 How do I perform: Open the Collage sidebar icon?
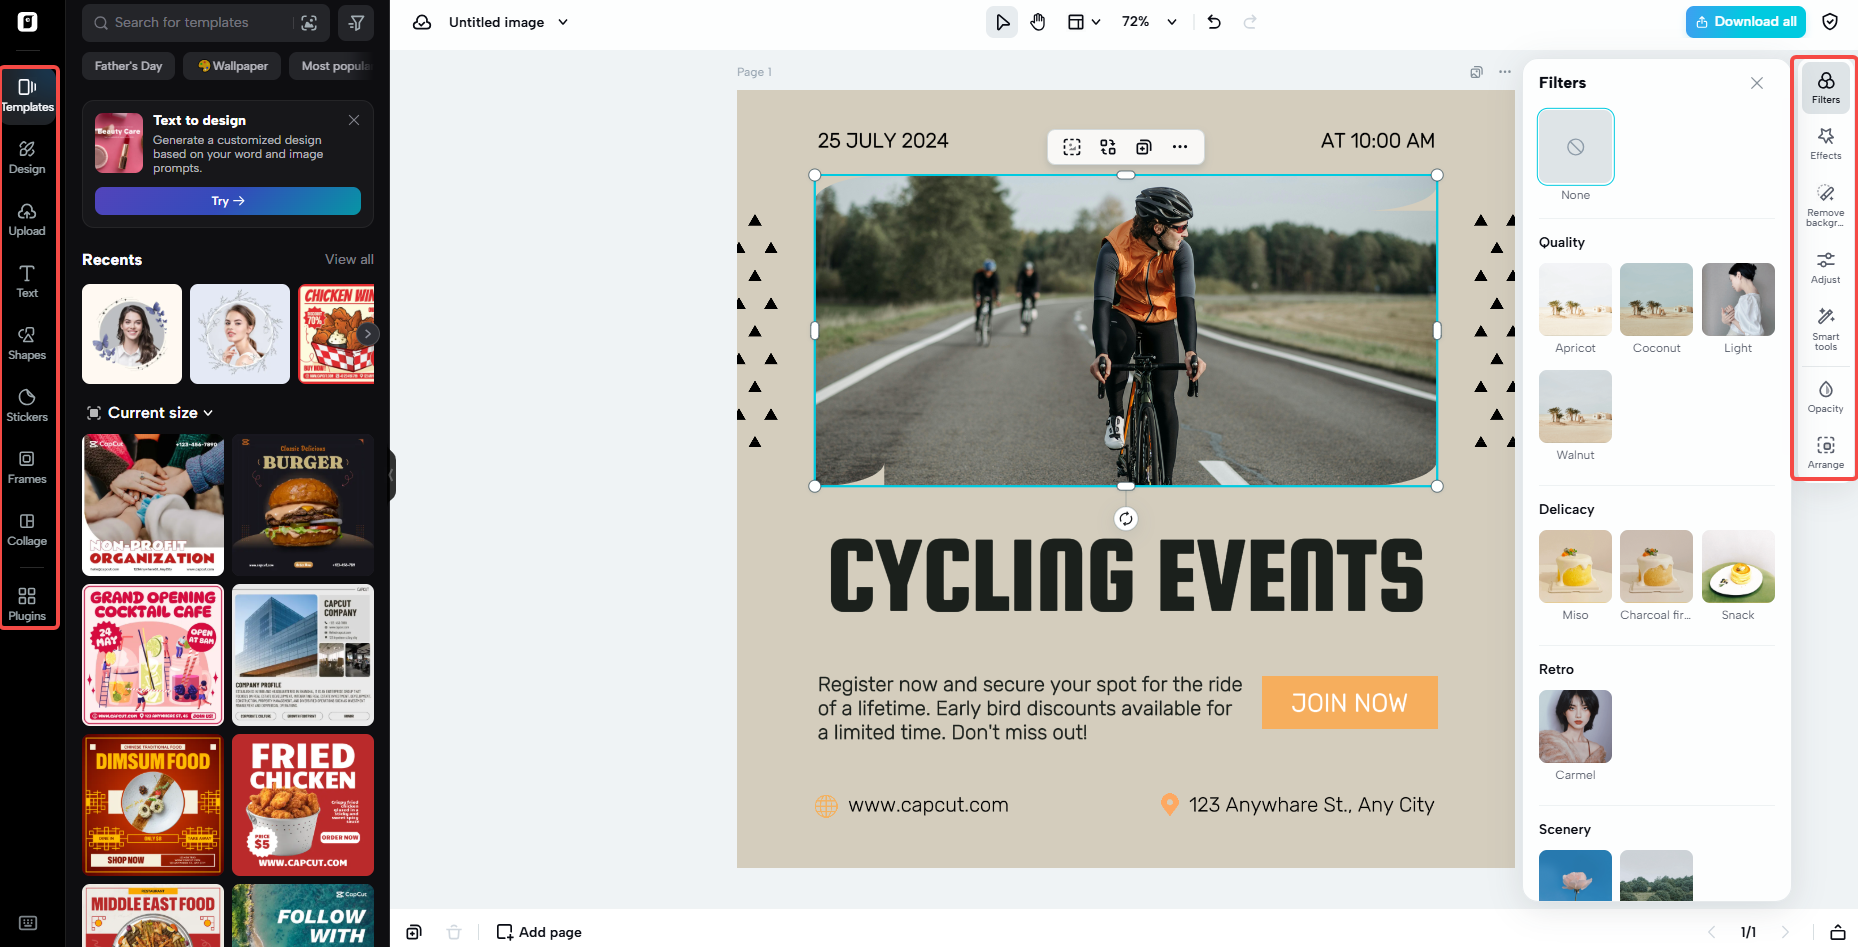click(x=27, y=529)
